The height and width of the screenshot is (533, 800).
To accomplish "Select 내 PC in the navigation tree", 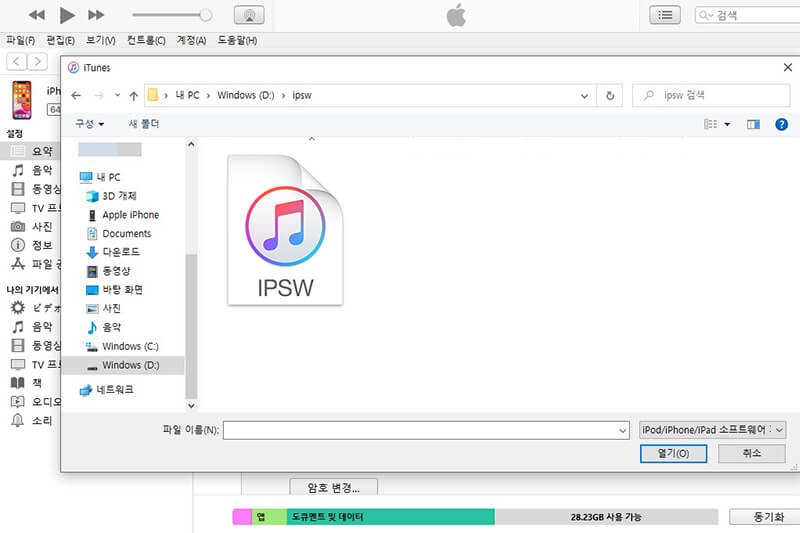I will coord(100,177).
